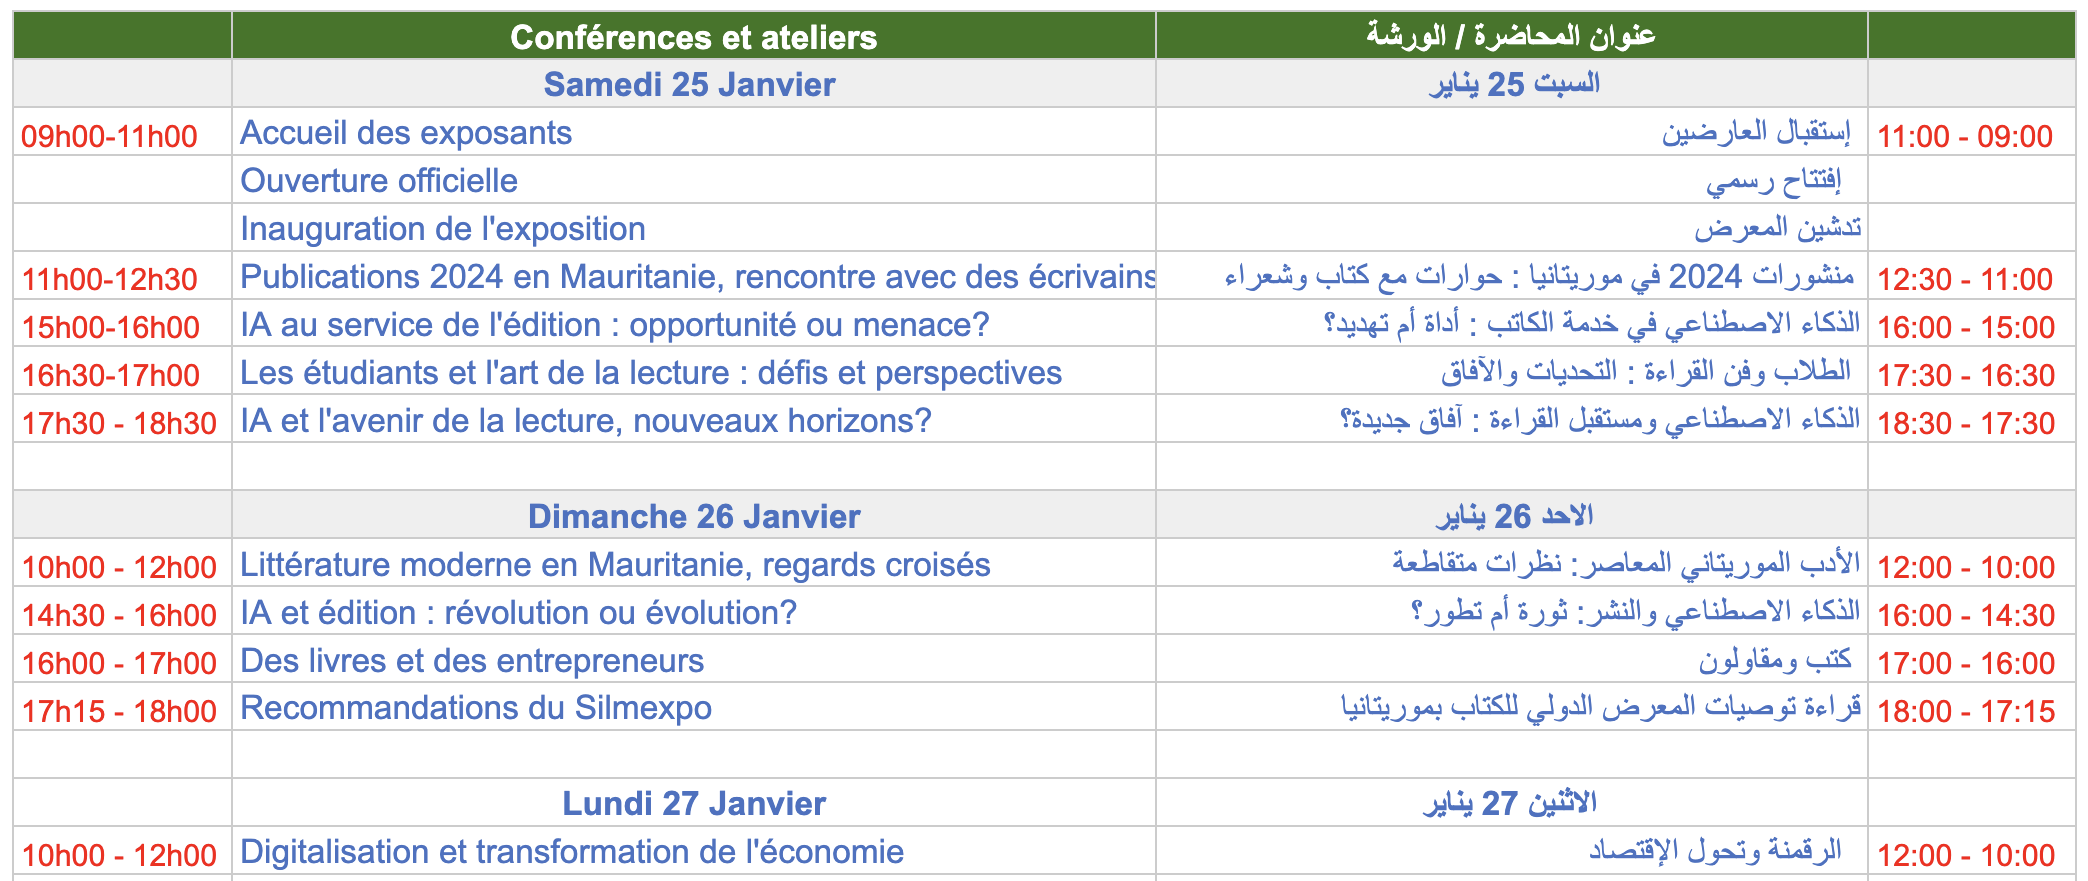Select "Littérature moderne en Mauritanie" cell
This screenshot has width=2088, height=881.
coord(615,565)
